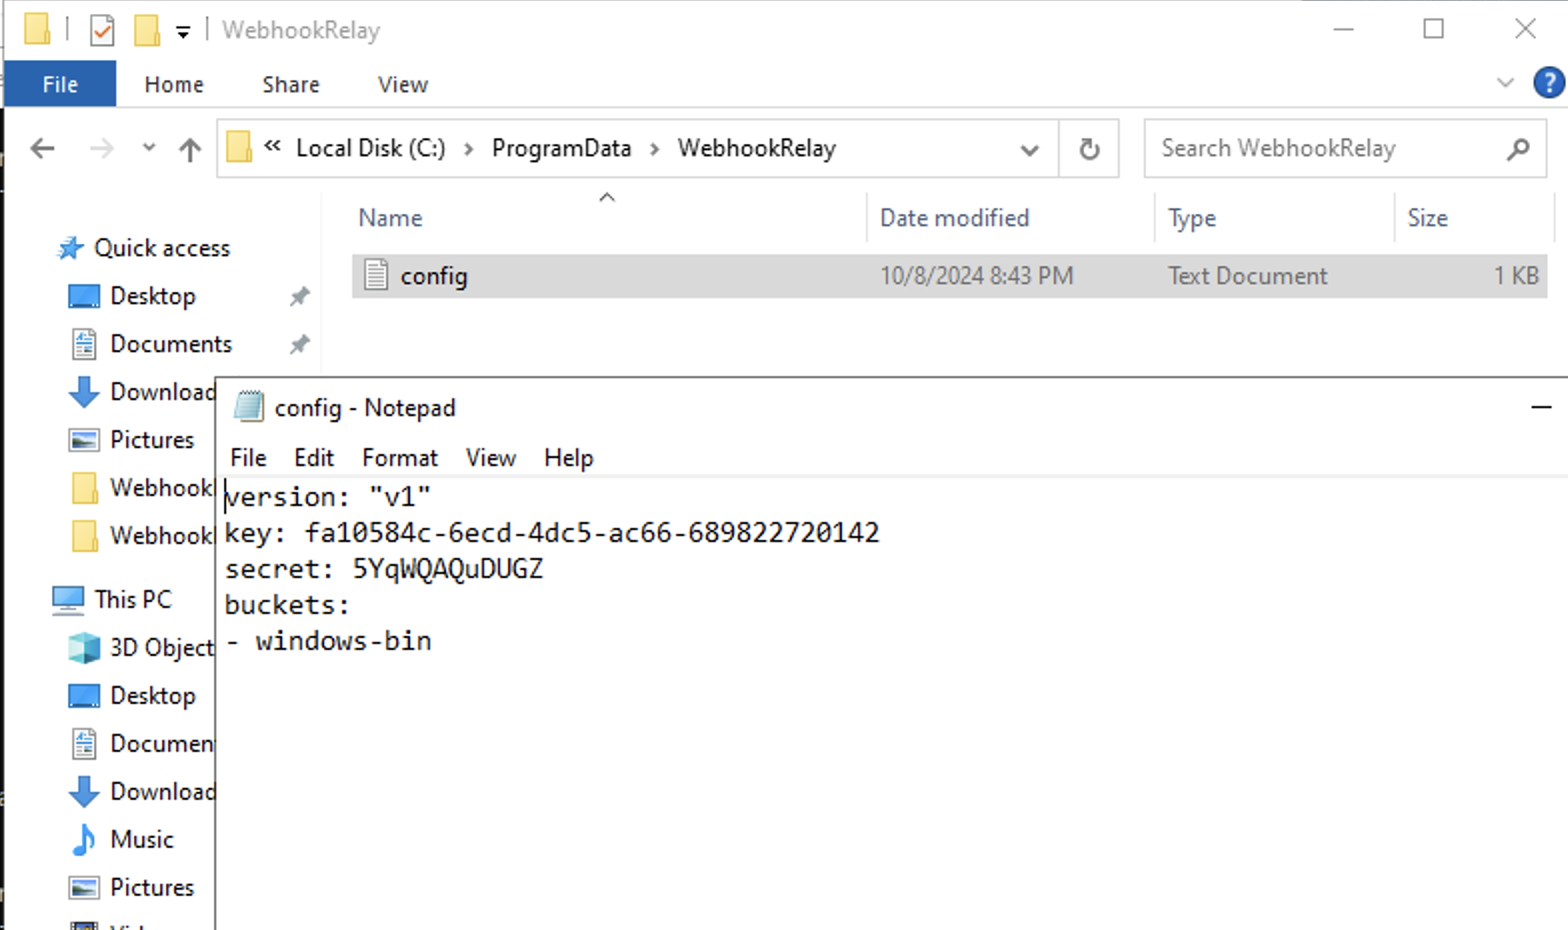Open Desktop under Quick access
Screen dimensions: 1568x930
pyautogui.click(x=153, y=296)
